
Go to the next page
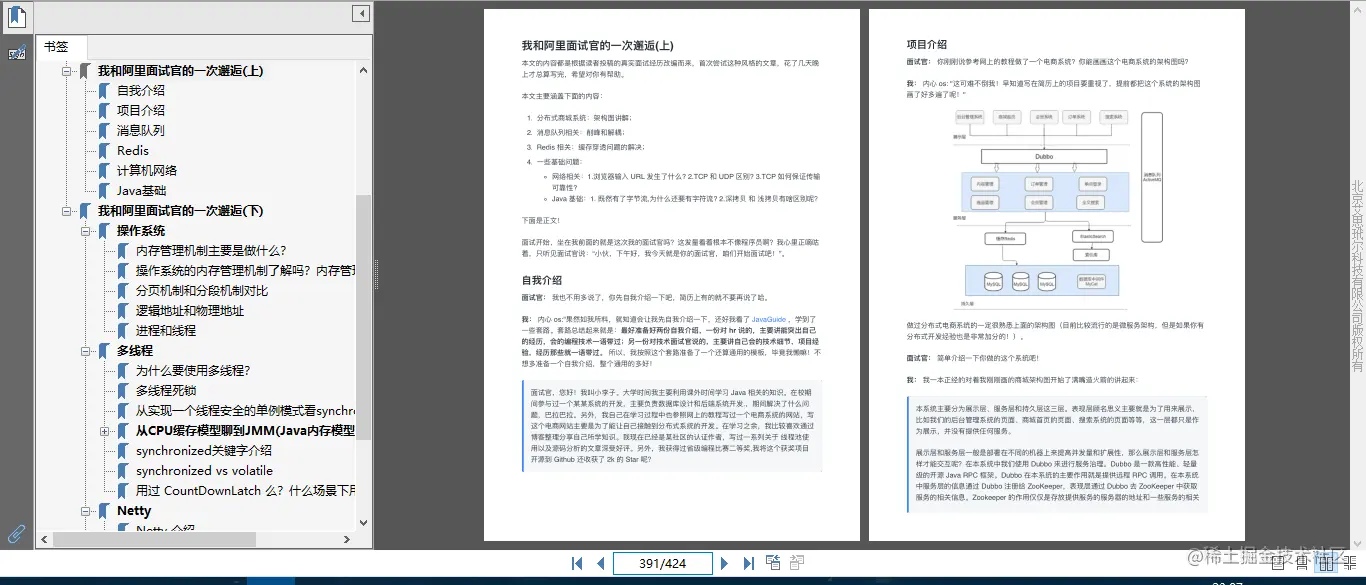[725, 563]
